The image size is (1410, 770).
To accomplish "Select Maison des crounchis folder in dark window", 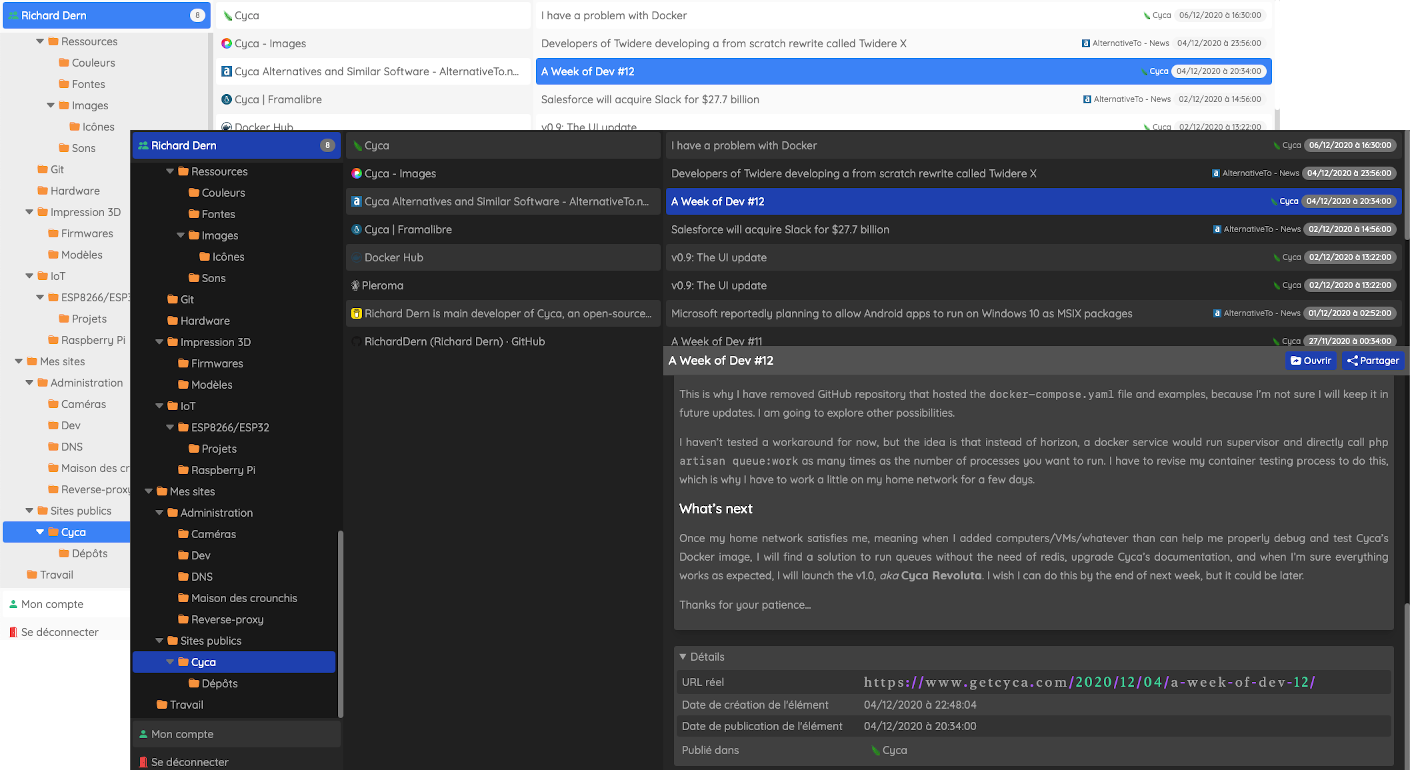I will 234,598.
